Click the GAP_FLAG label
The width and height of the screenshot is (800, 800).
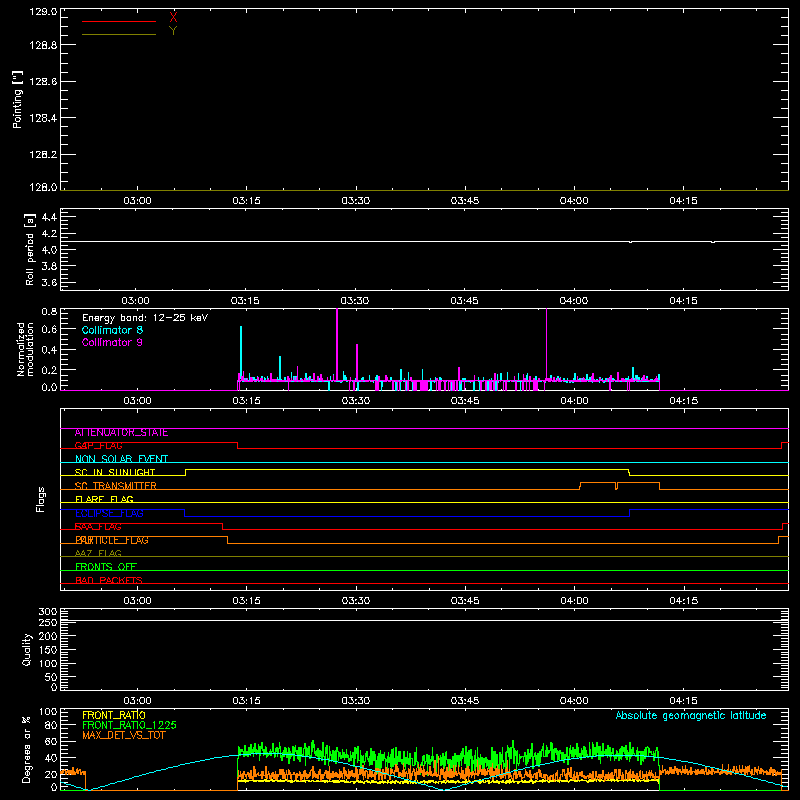tap(98, 446)
